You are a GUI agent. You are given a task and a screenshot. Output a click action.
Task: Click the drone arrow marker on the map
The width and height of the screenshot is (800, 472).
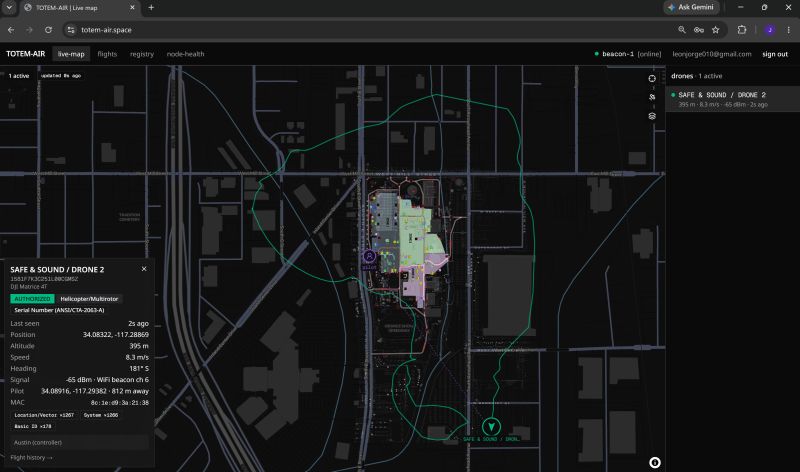491,427
